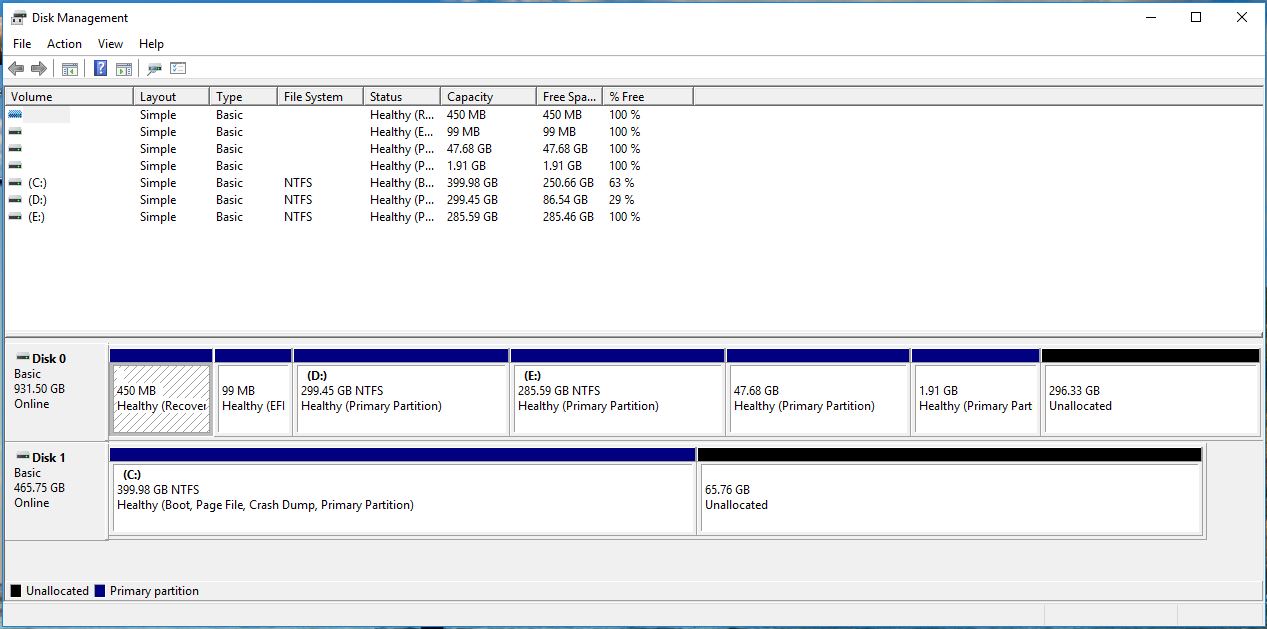Click the drive icon for volume (E:)
Image resolution: width=1267 pixels, height=629 pixels.
[x=15, y=217]
